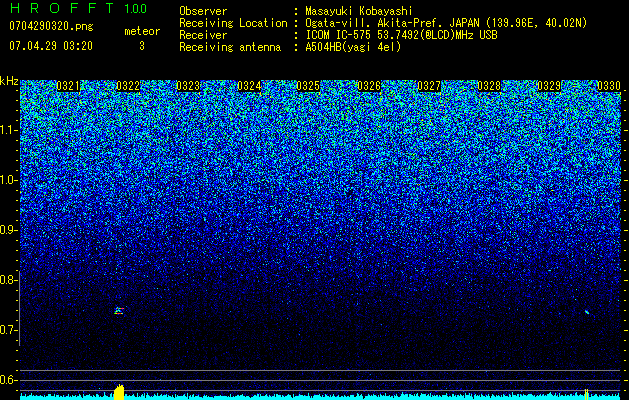Image resolution: width=629 pixels, height=400 pixels.
Task: Select the filename 0704290320.png
Action: 51,26
